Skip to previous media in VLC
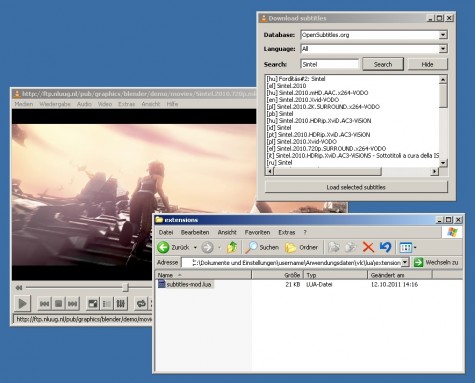The height and width of the screenshot is (383, 475). pyautogui.click(x=44, y=304)
